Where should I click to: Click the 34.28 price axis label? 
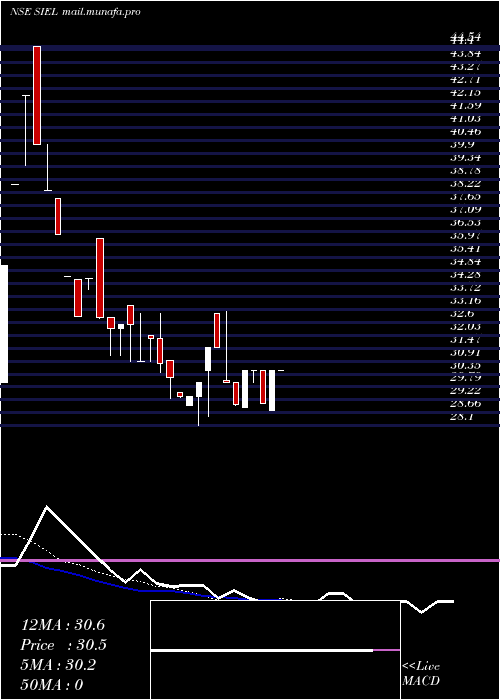(465, 274)
